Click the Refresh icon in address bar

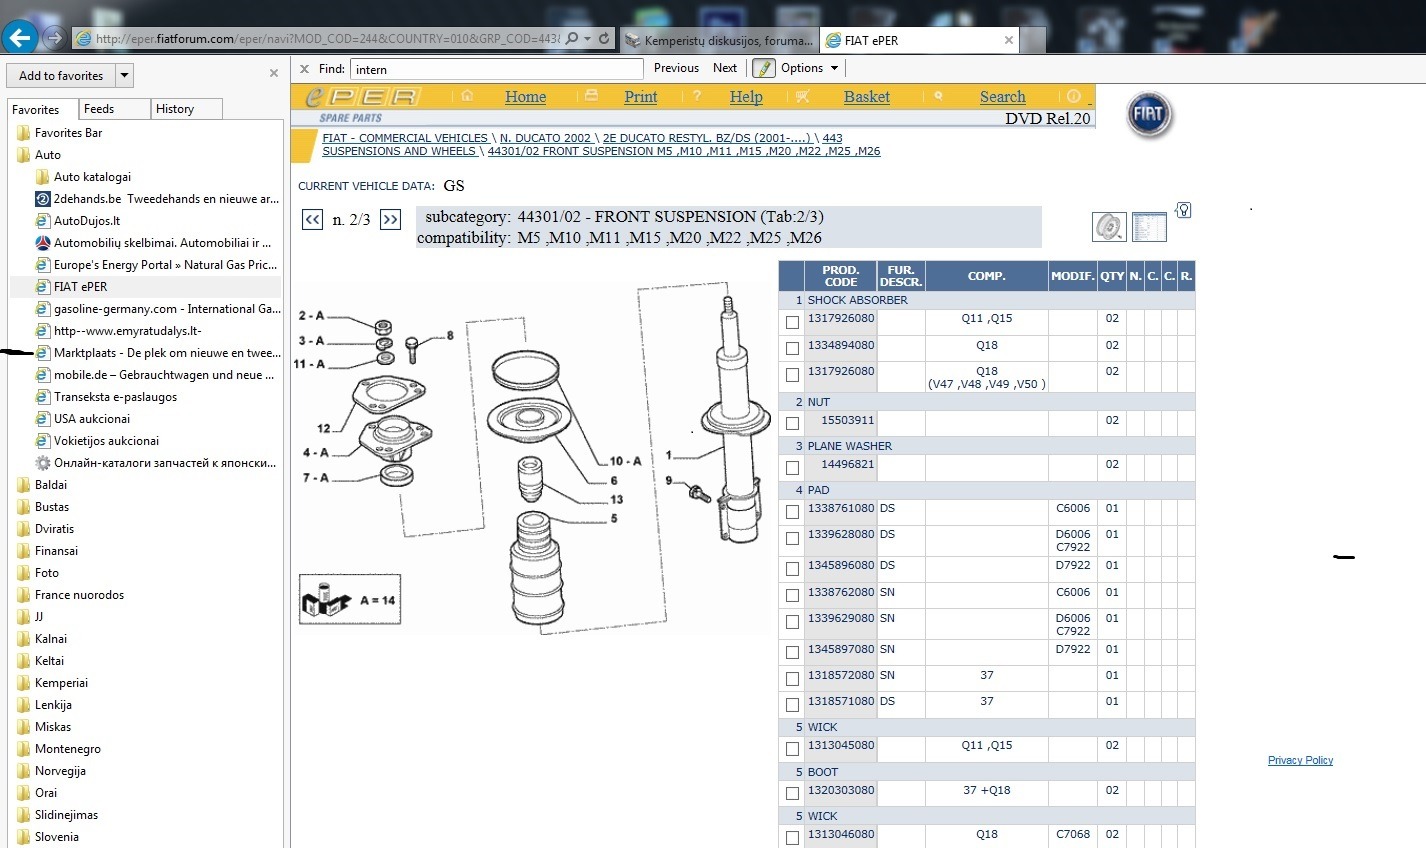click(x=604, y=38)
